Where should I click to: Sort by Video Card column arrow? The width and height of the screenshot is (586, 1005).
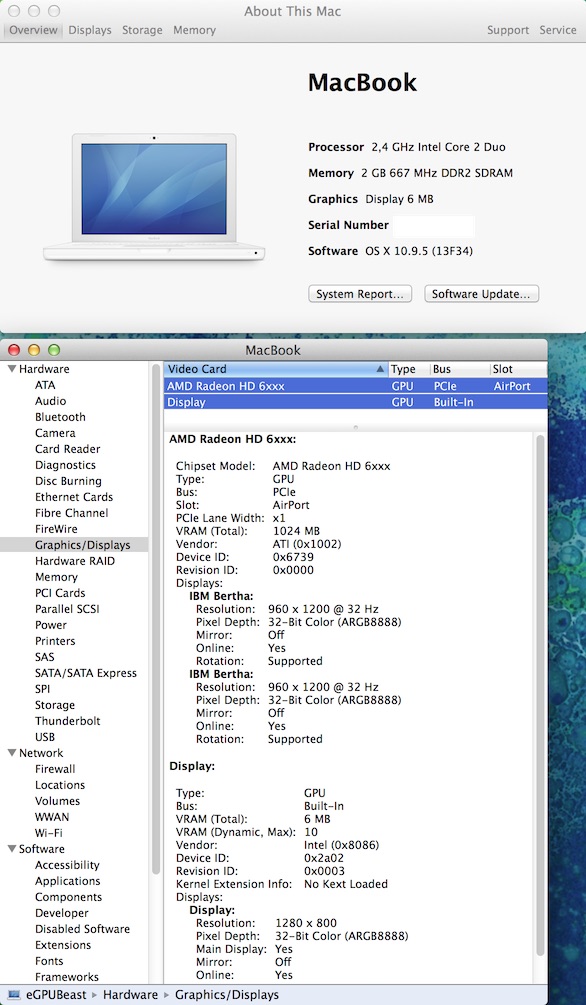click(380, 369)
